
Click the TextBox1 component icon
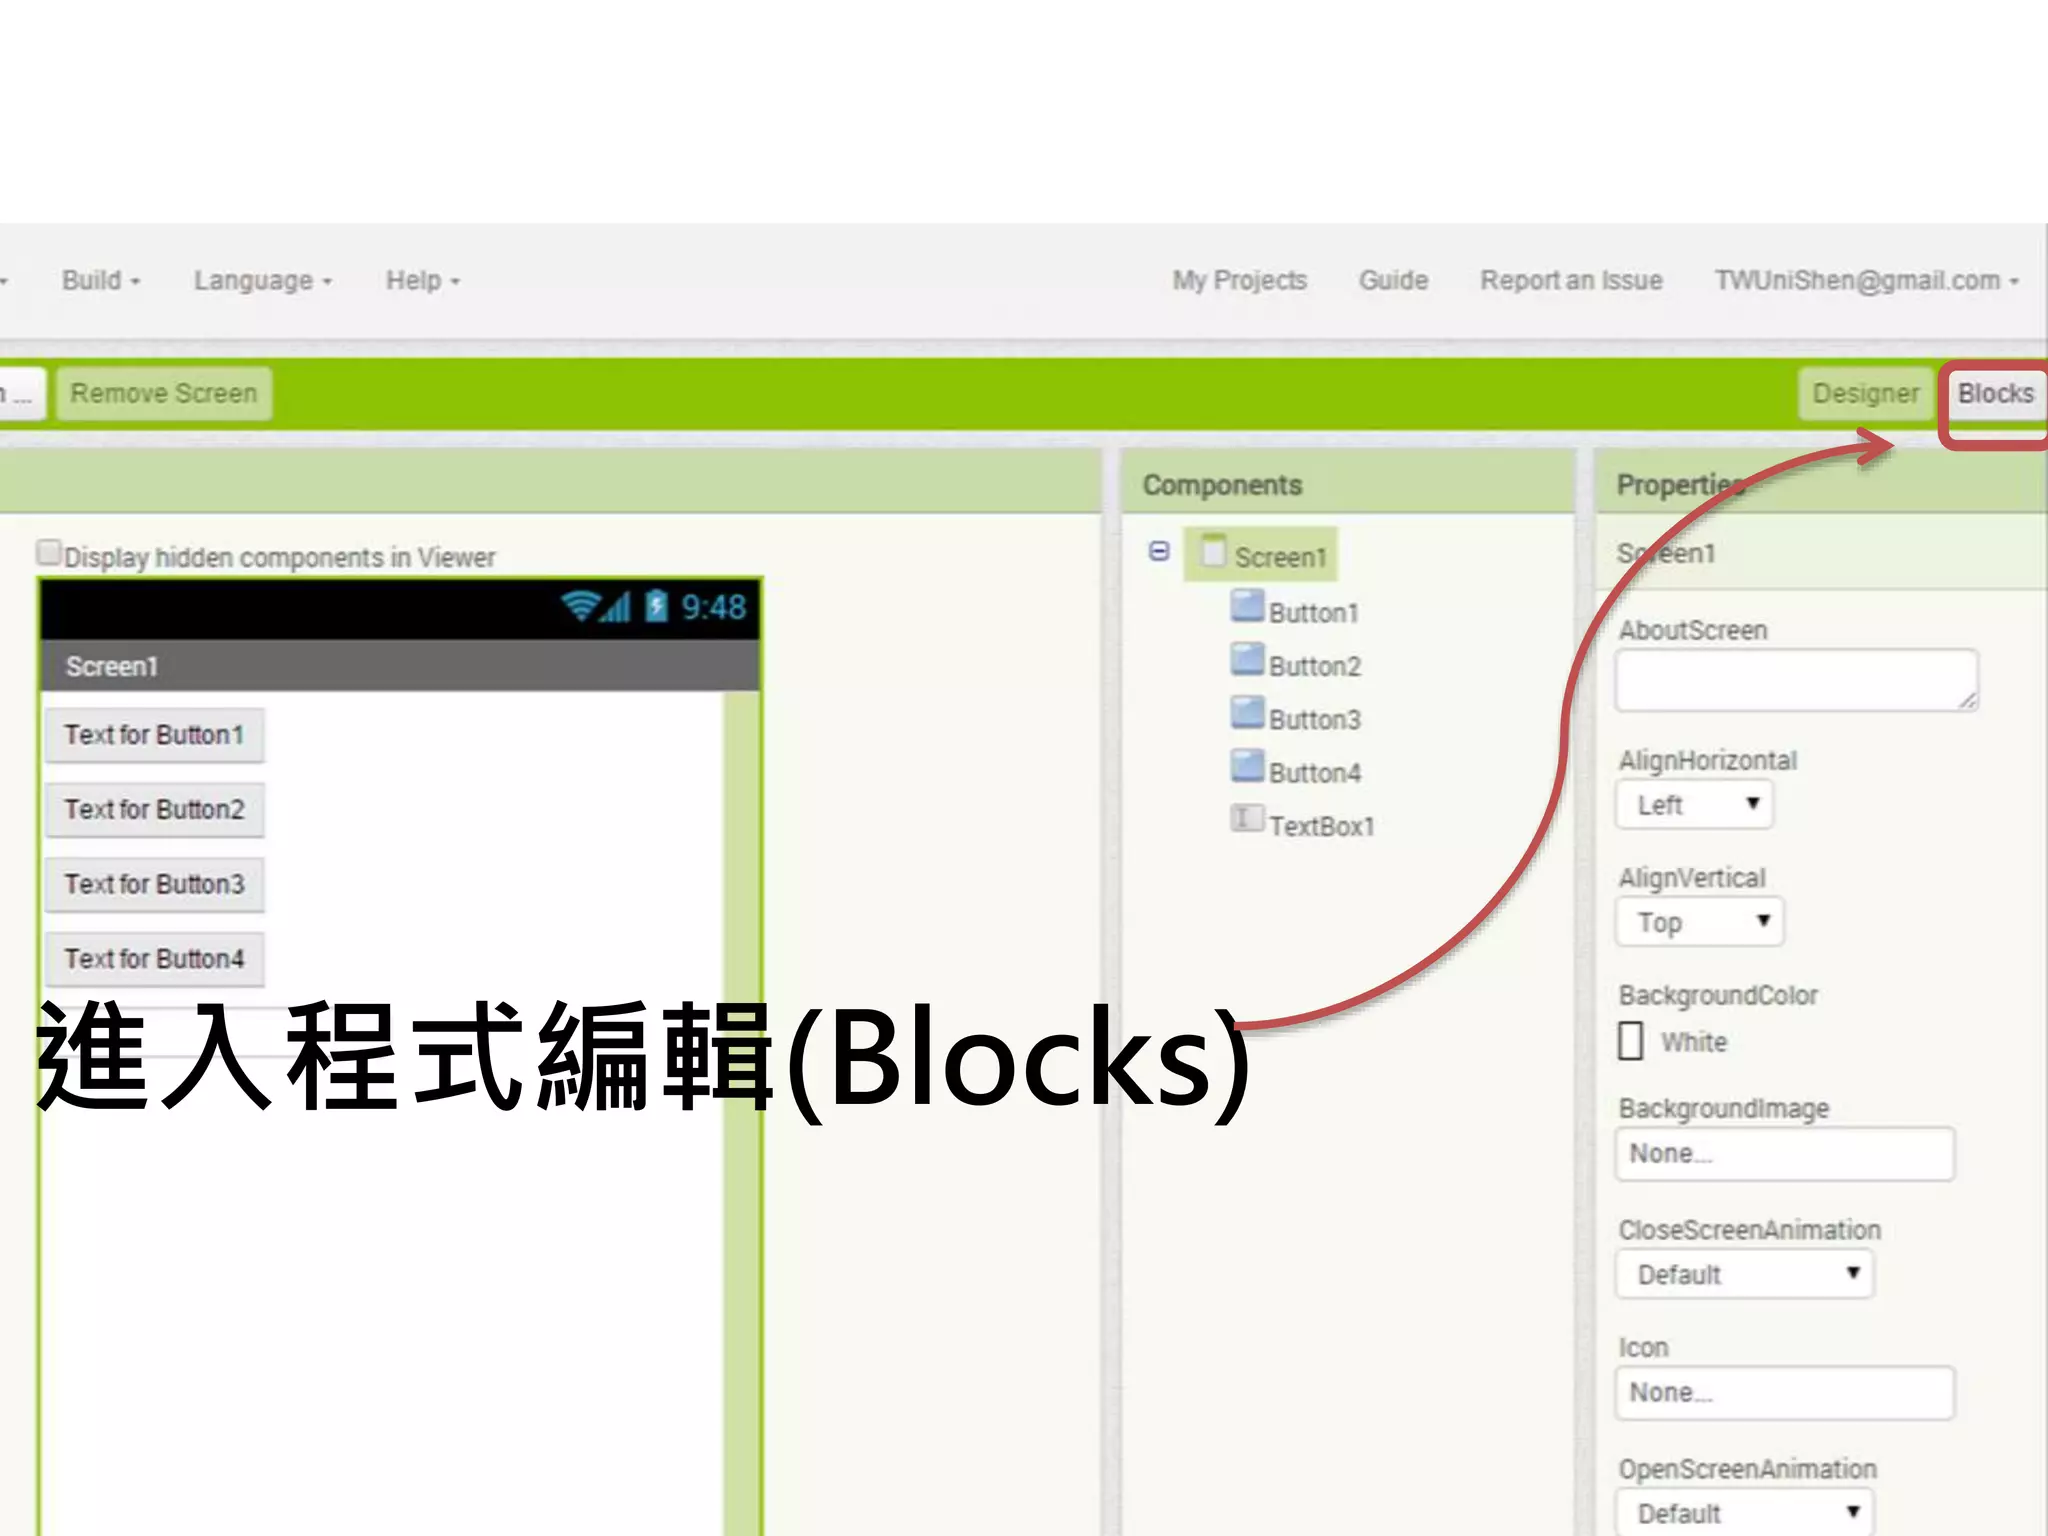click(x=1247, y=819)
